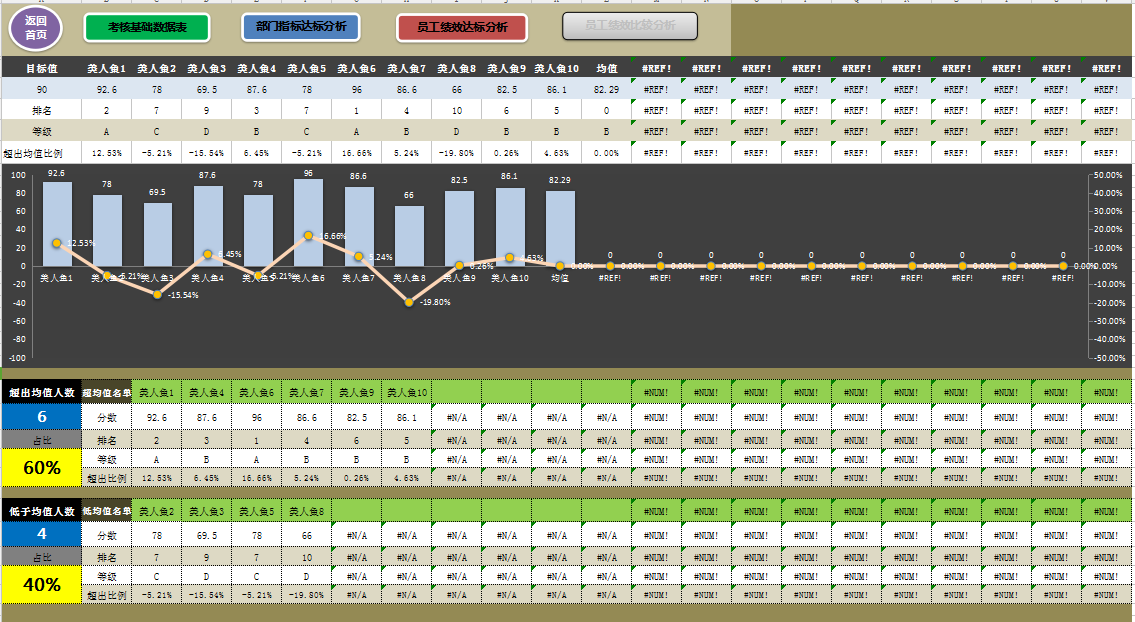Open the blue 部门指标达标分析 button

click(x=300, y=27)
